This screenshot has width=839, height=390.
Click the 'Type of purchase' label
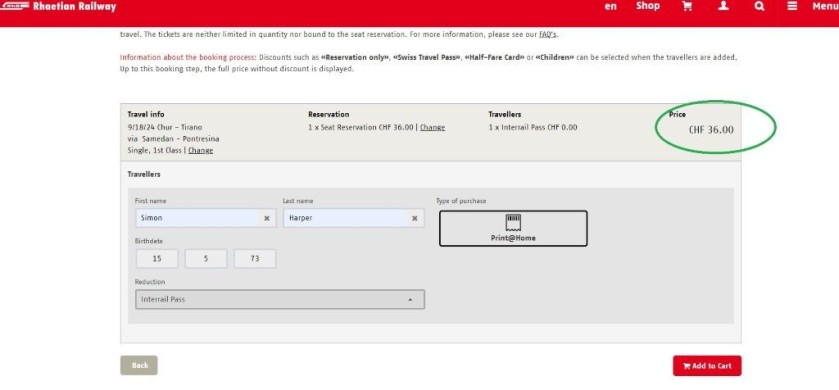click(461, 201)
